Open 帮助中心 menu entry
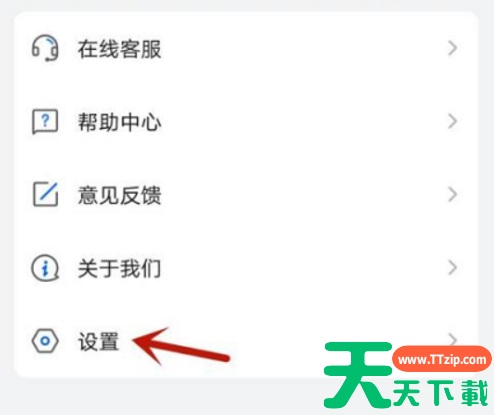Image resolution: width=496 pixels, height=415 pixels. click(x=246, y=121)
